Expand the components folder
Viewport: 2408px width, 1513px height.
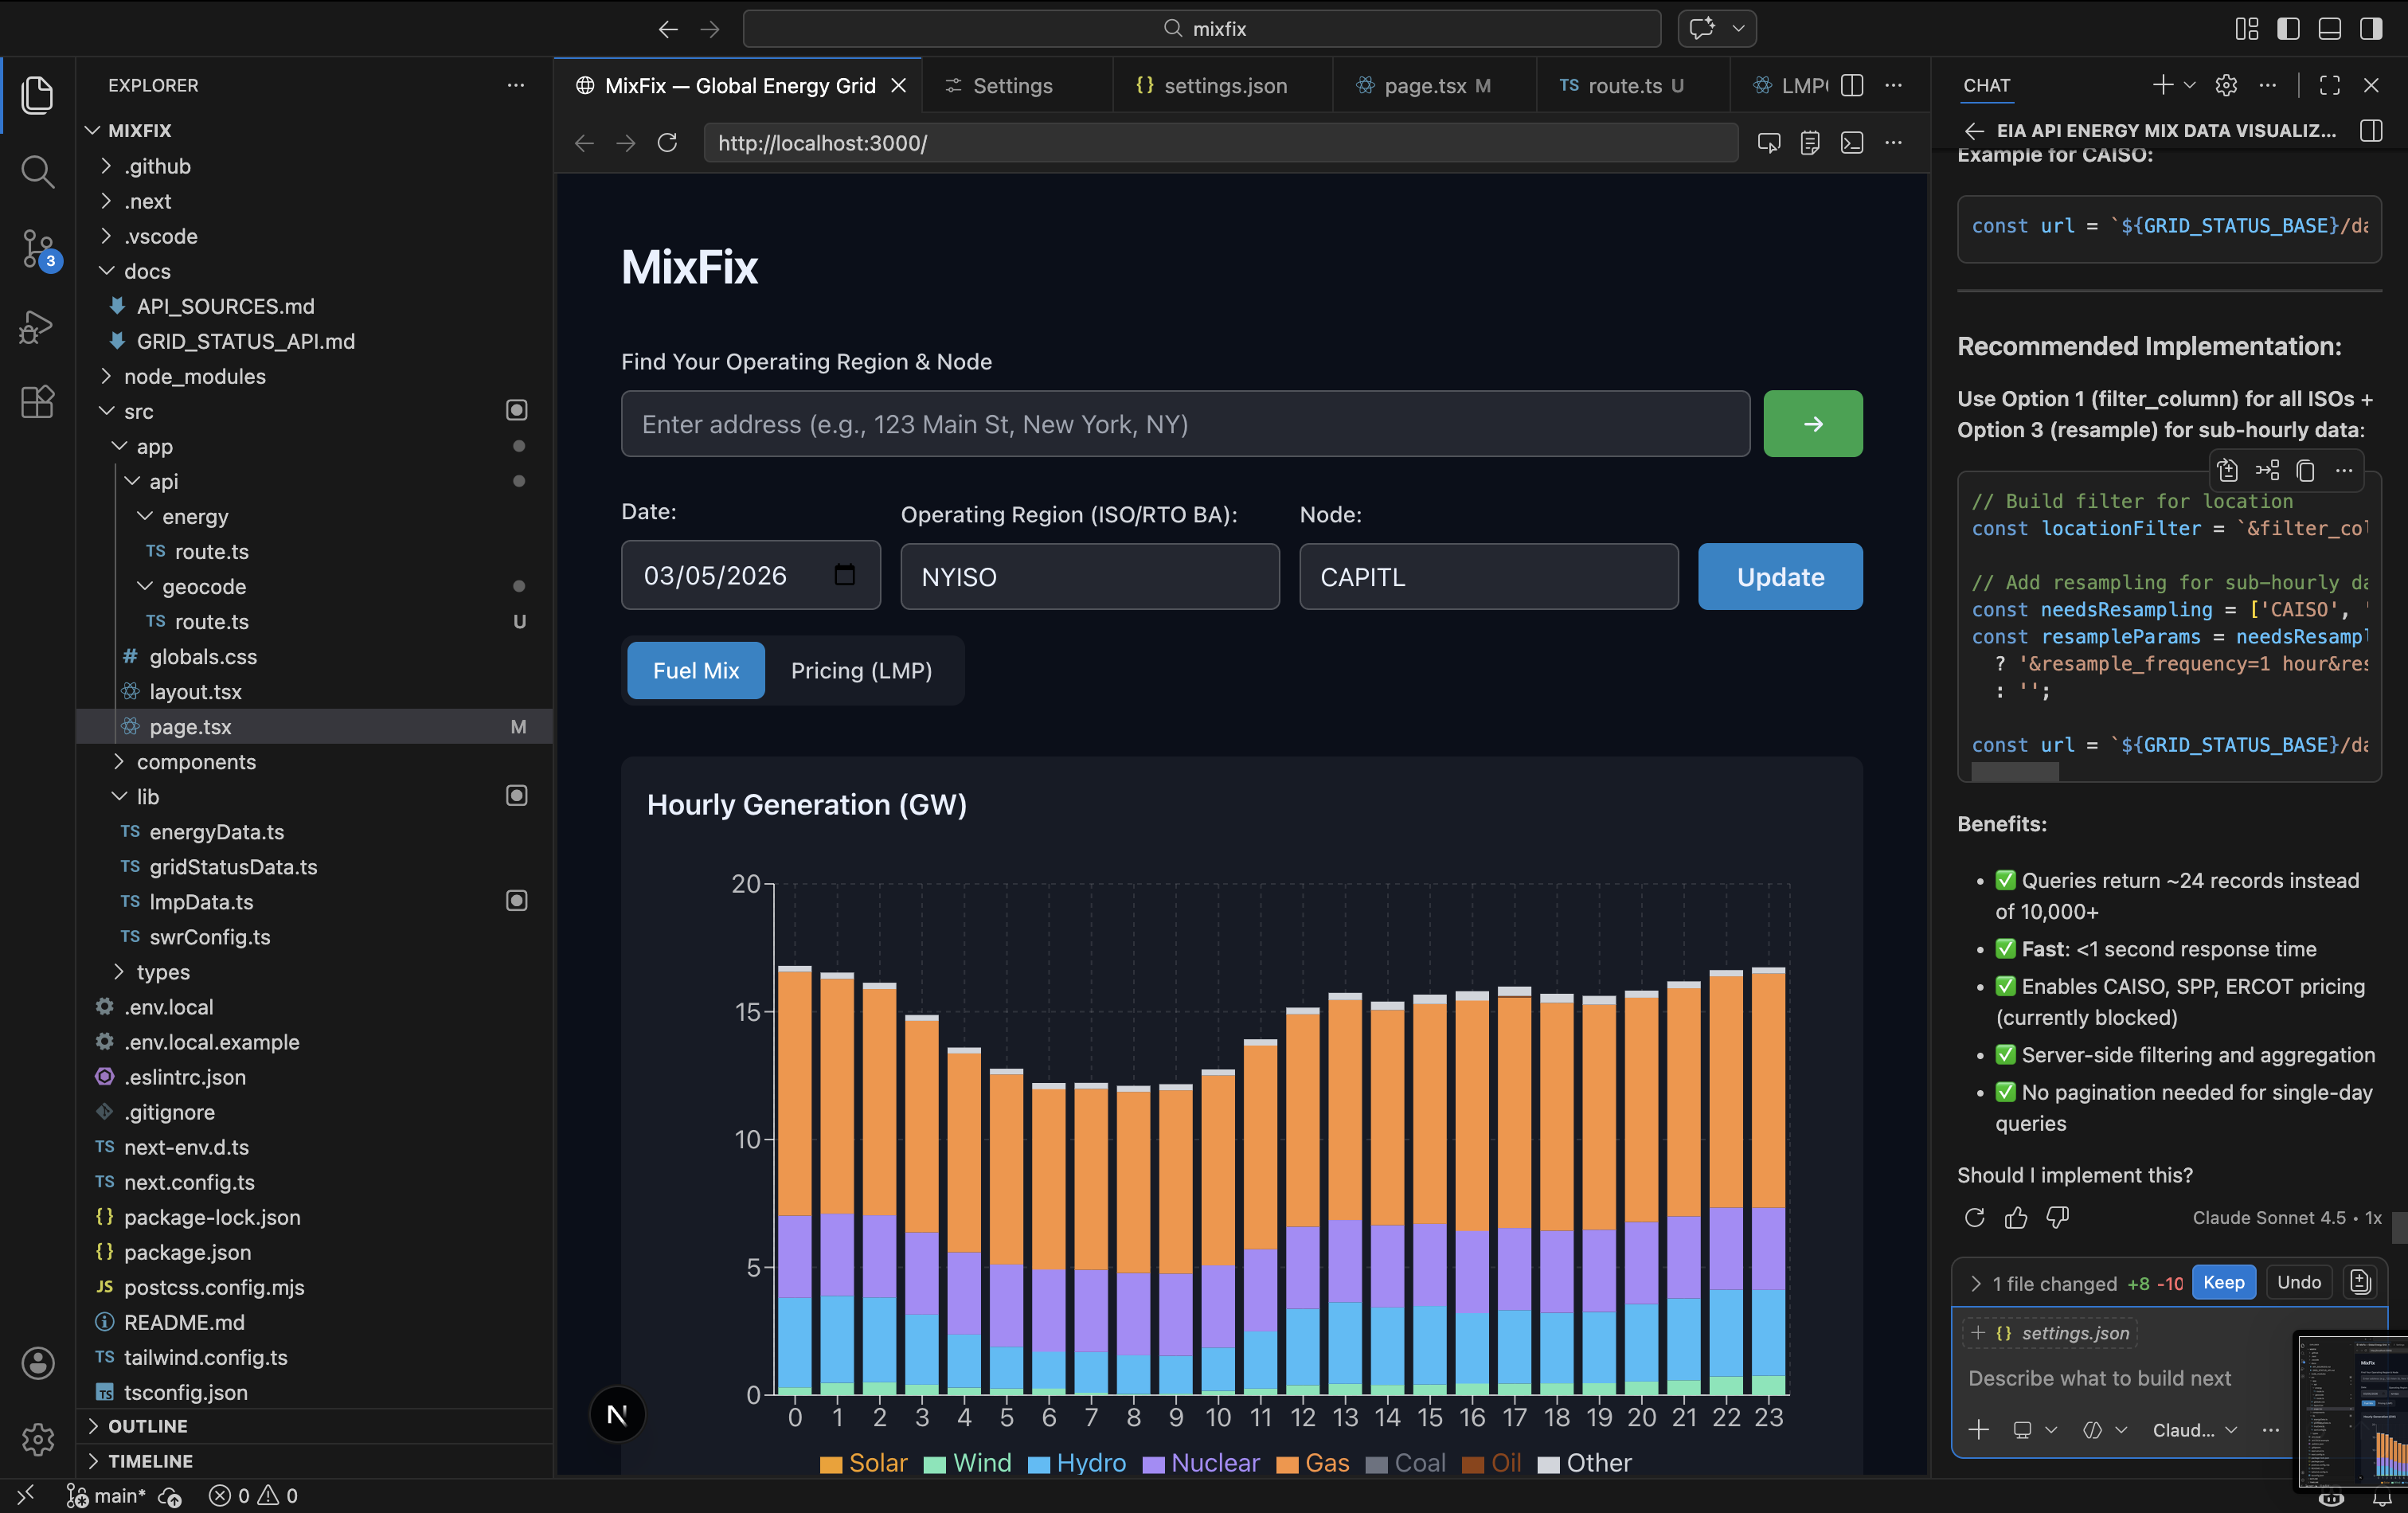click(x=196, y=761)
